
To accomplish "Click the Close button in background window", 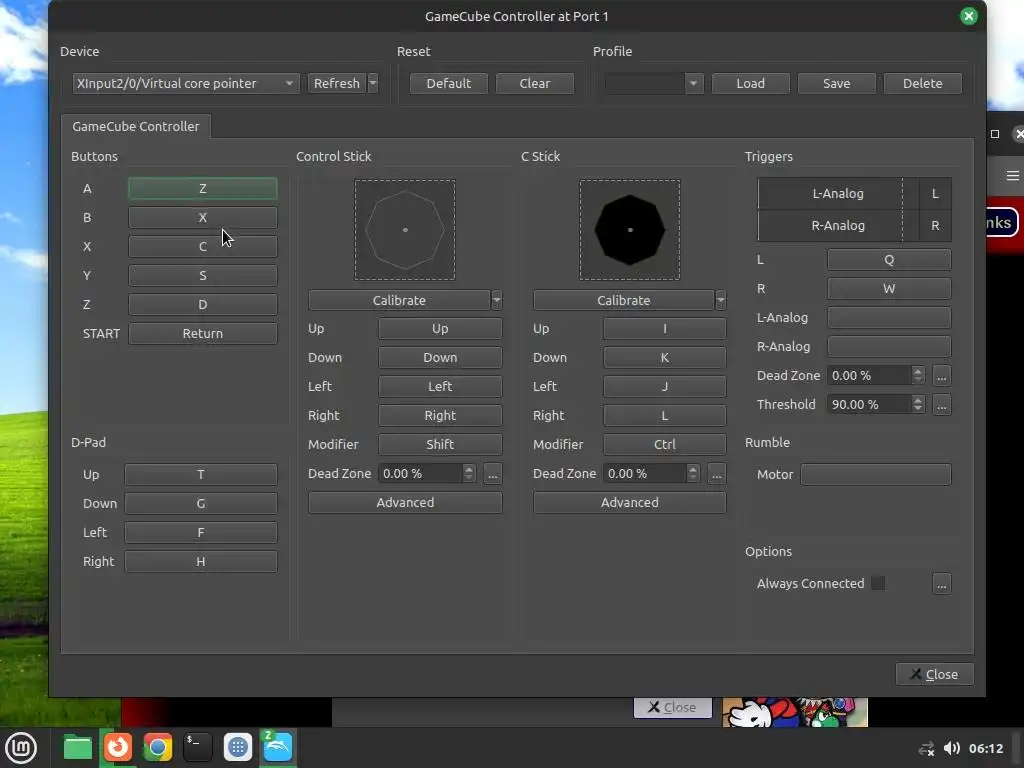I will click(x=673, y=707).
